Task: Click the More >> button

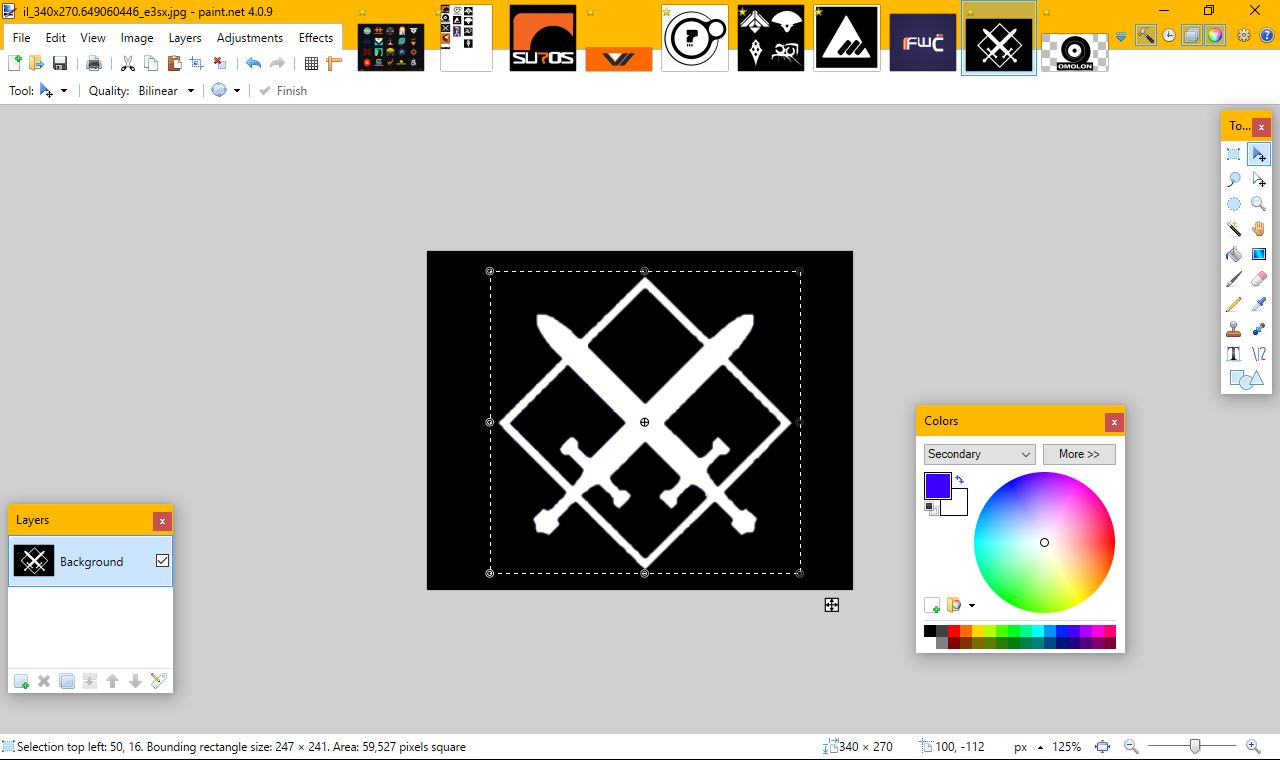Action: click(x=1079, y=454)
